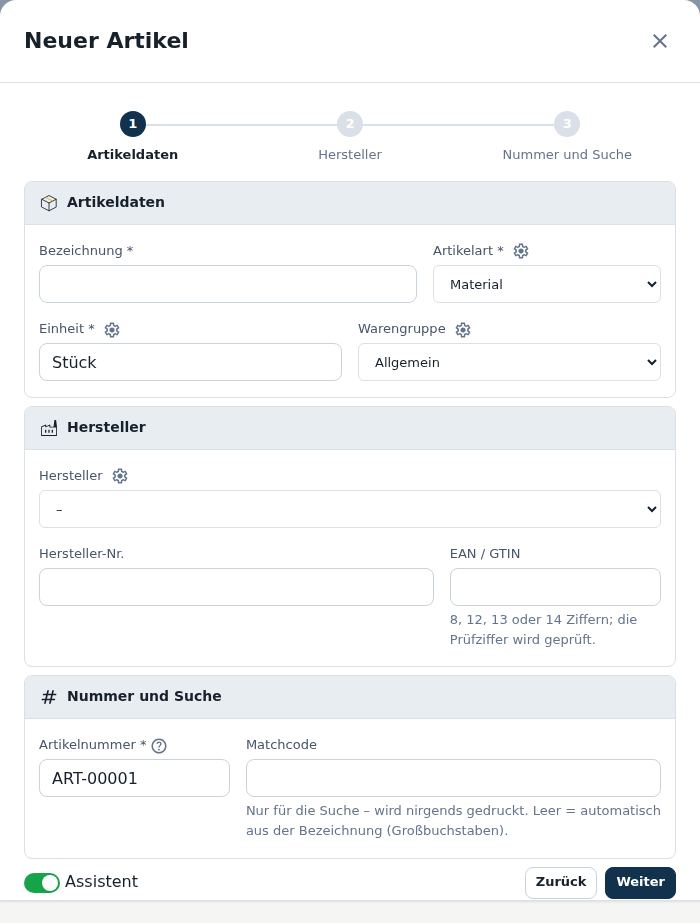Focus the Bezeichnung text field
This screenshot has height=923, width=700.
click(228, 284)
